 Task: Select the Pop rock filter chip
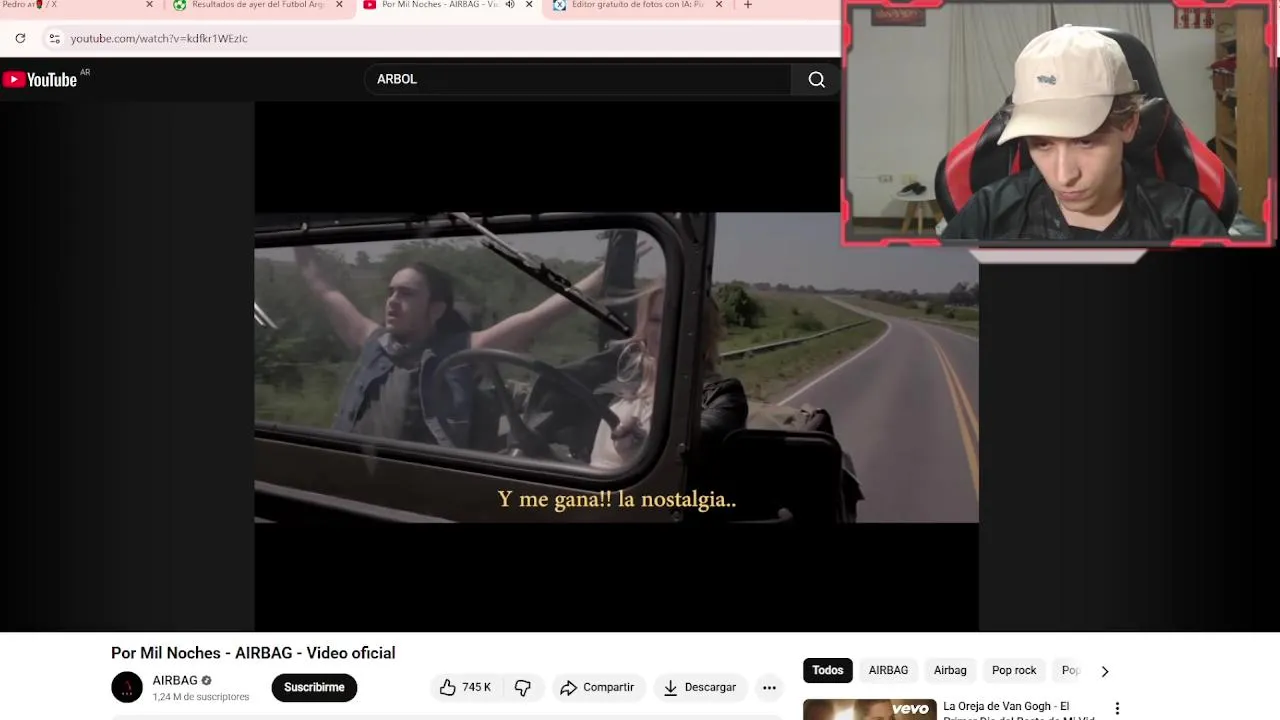[x=1014, y=670]
